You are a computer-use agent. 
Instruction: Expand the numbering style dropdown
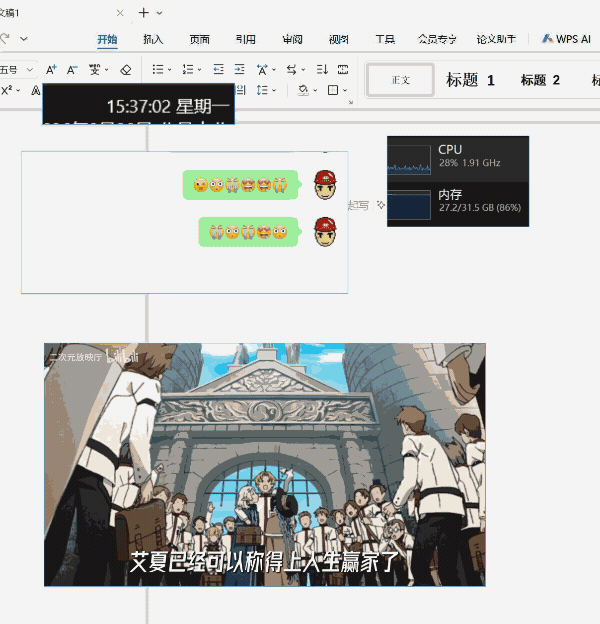199,70
